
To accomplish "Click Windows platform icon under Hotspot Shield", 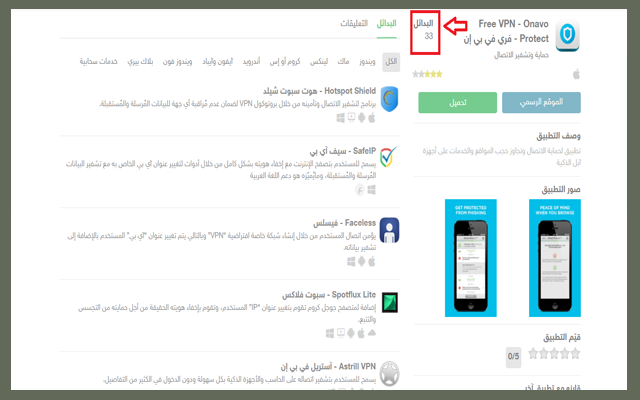I will (x=340, y=118).
